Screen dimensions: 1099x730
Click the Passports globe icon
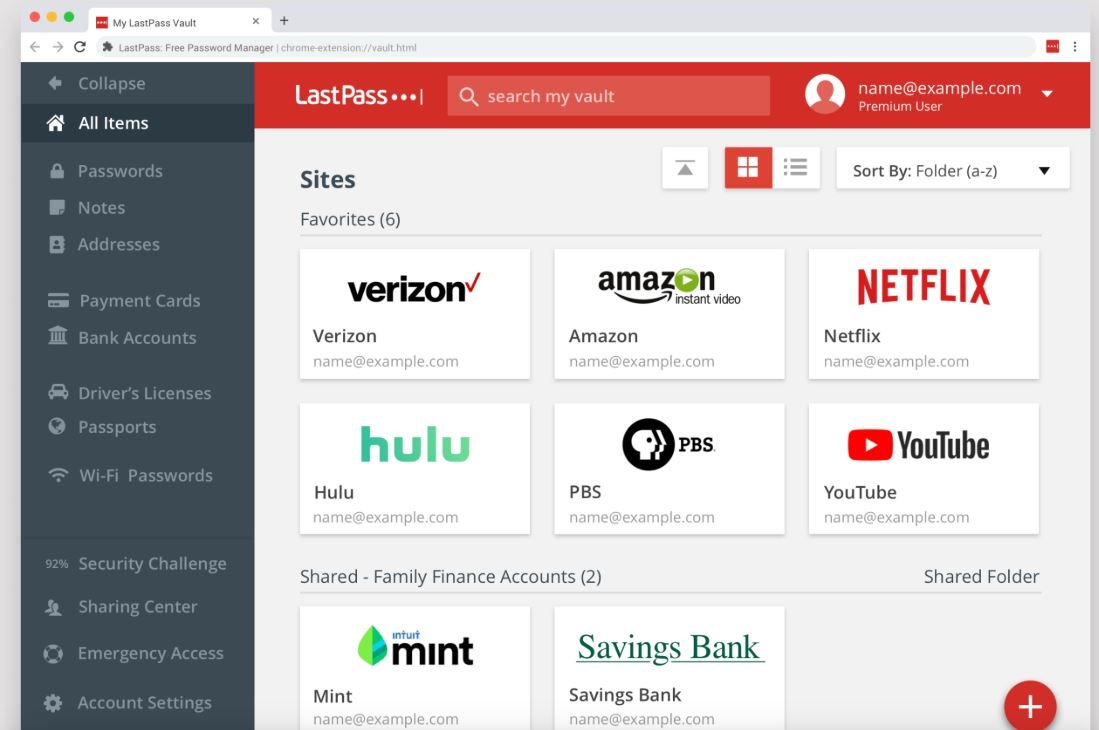point(57,426)
